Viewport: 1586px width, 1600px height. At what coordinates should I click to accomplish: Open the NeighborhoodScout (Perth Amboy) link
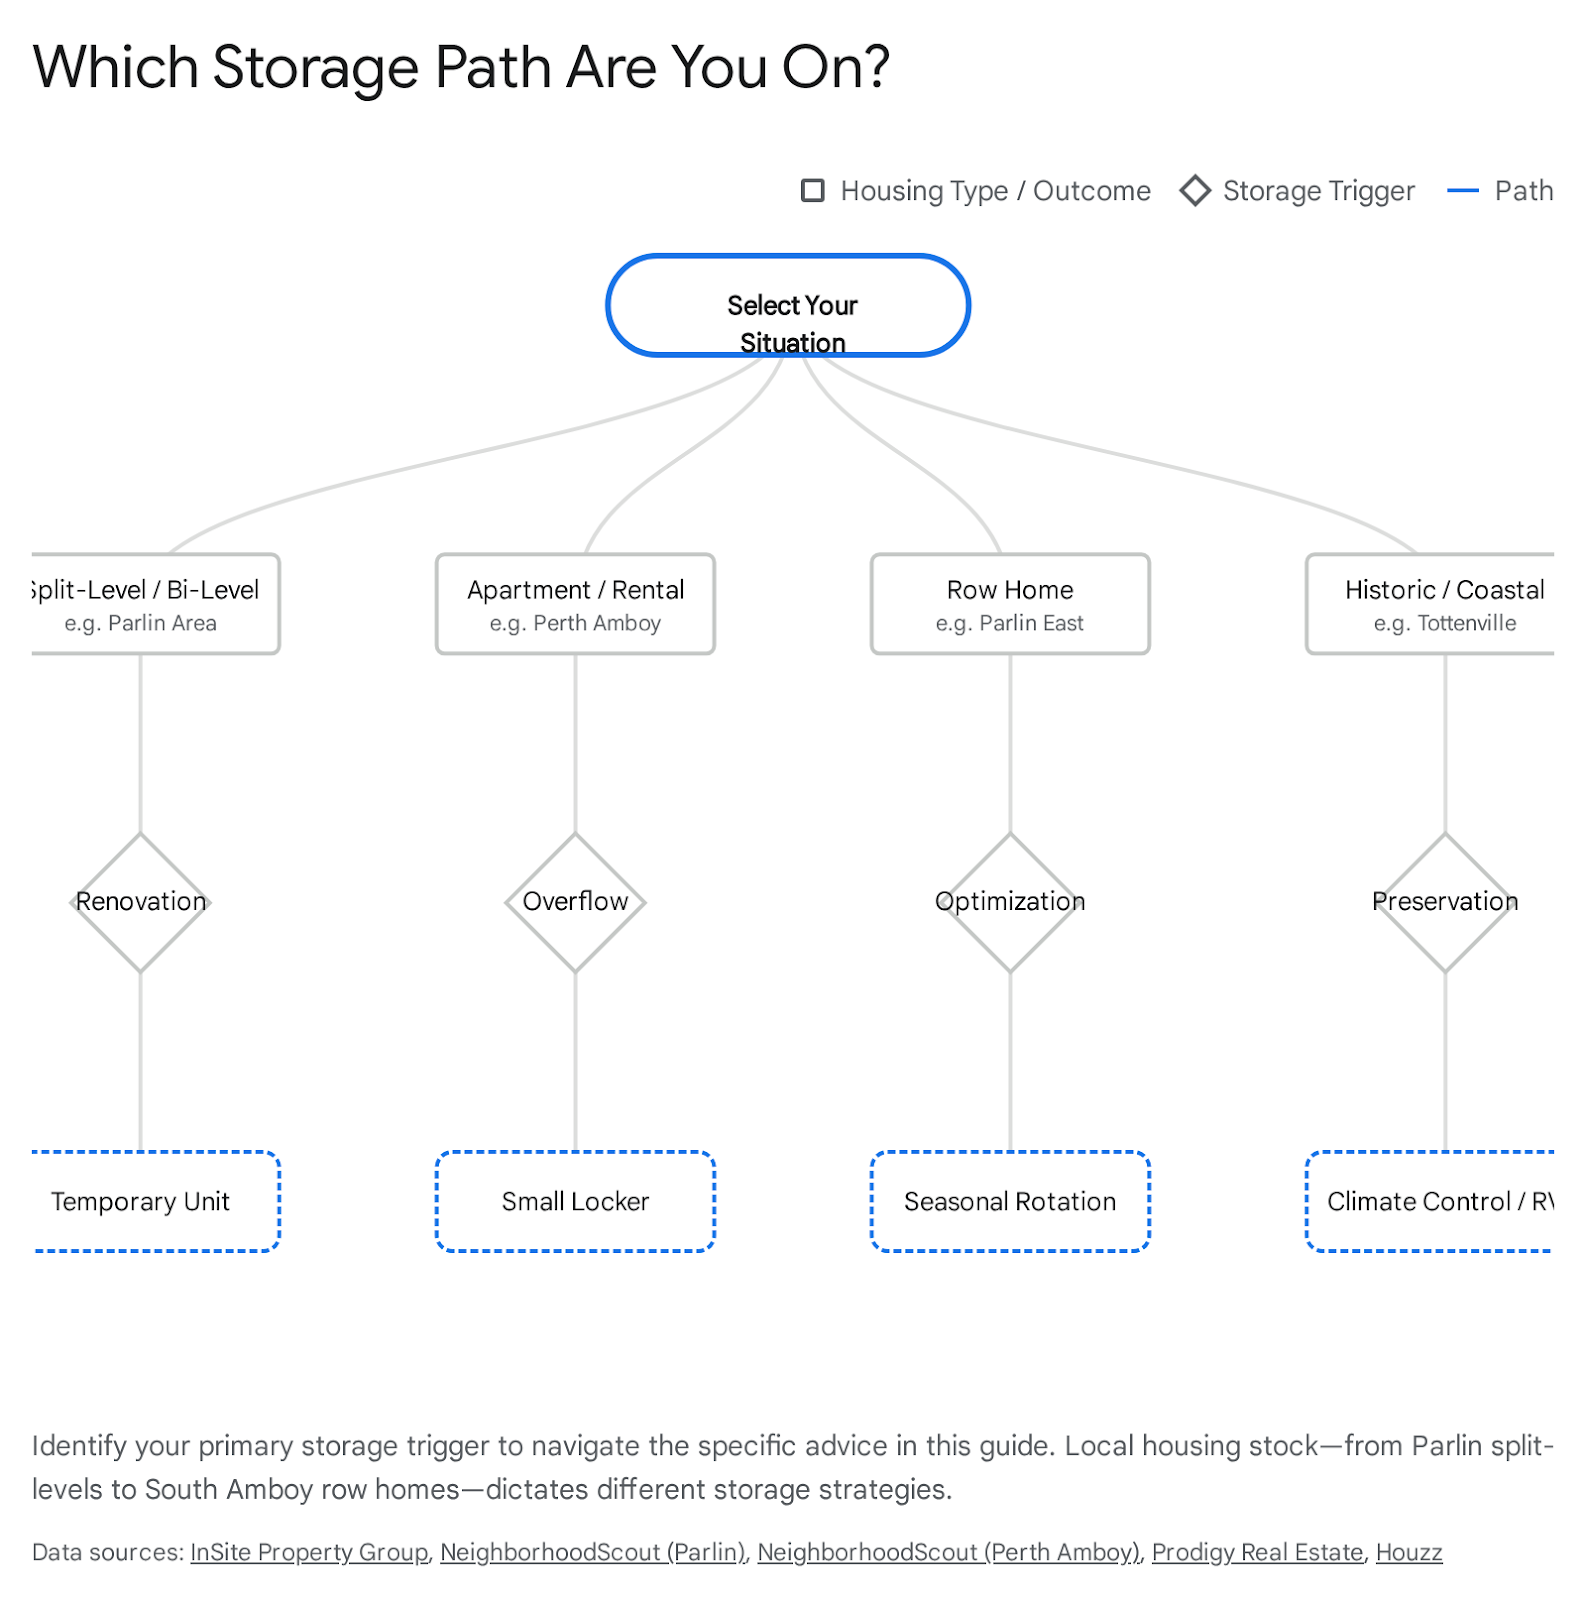click(948, 1552)
